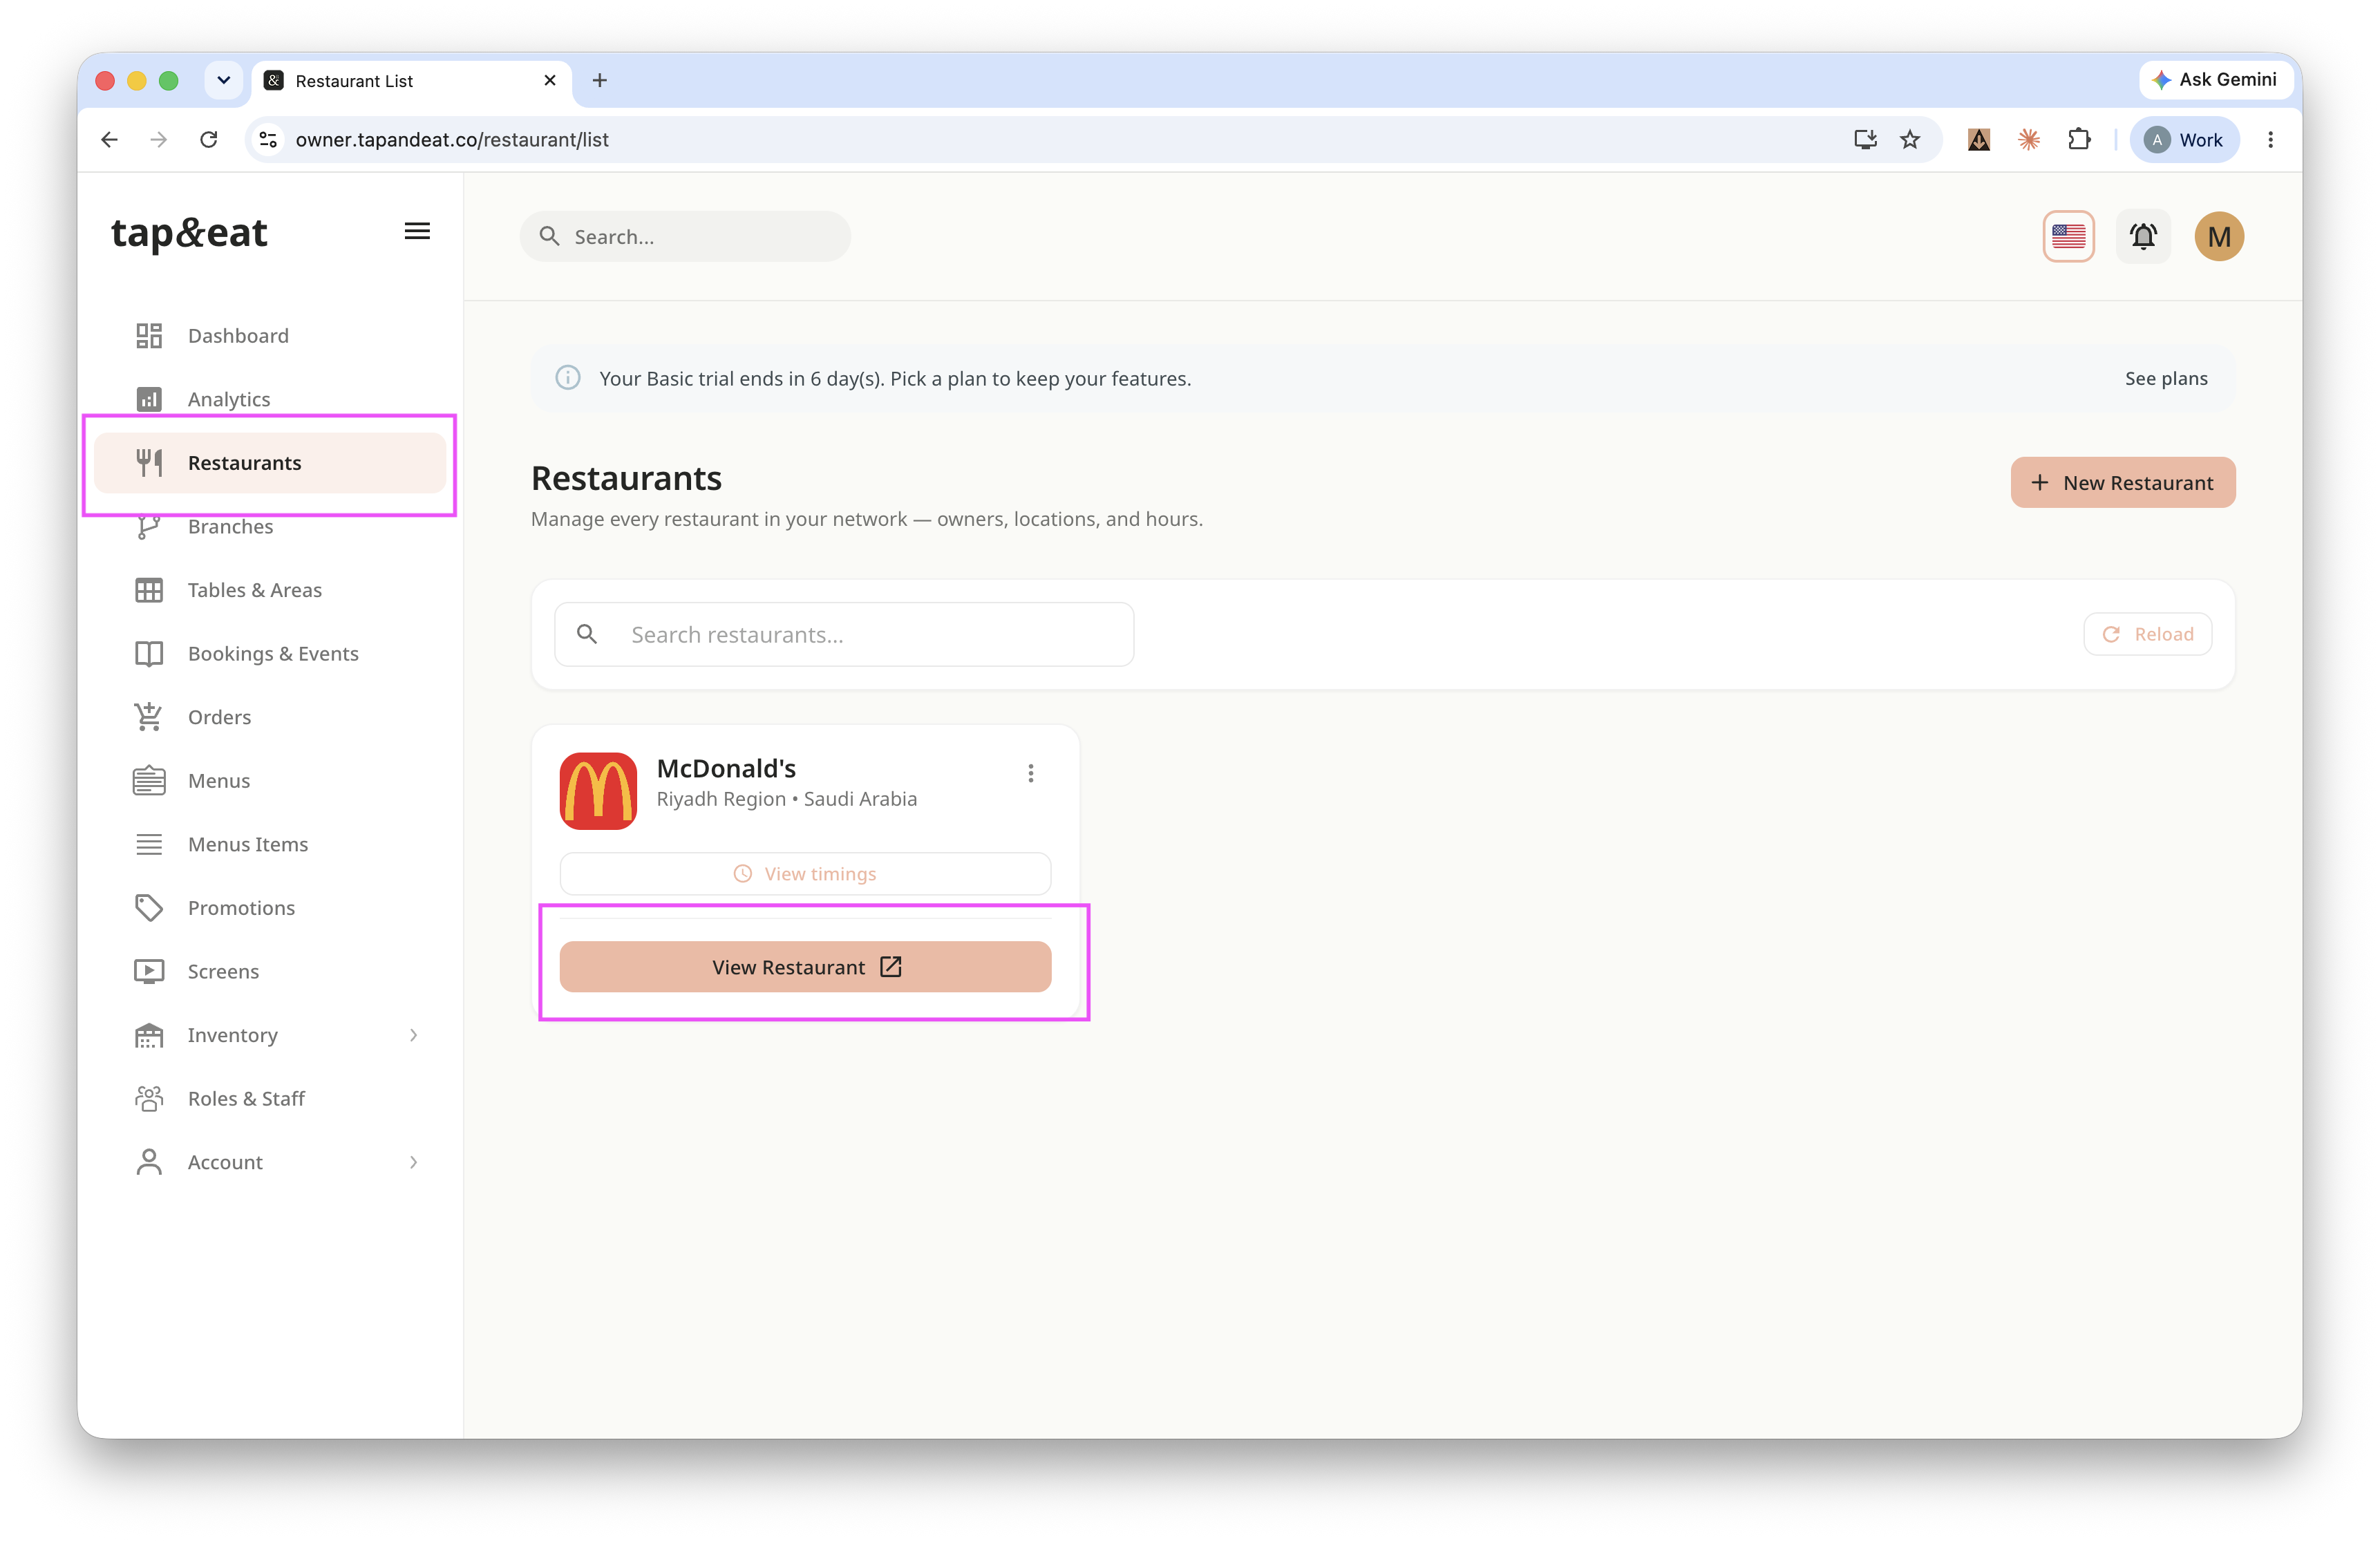Open a new browser tab
The height and width of the screenshot is (1541, 2380).
click(x=600, y=80)
